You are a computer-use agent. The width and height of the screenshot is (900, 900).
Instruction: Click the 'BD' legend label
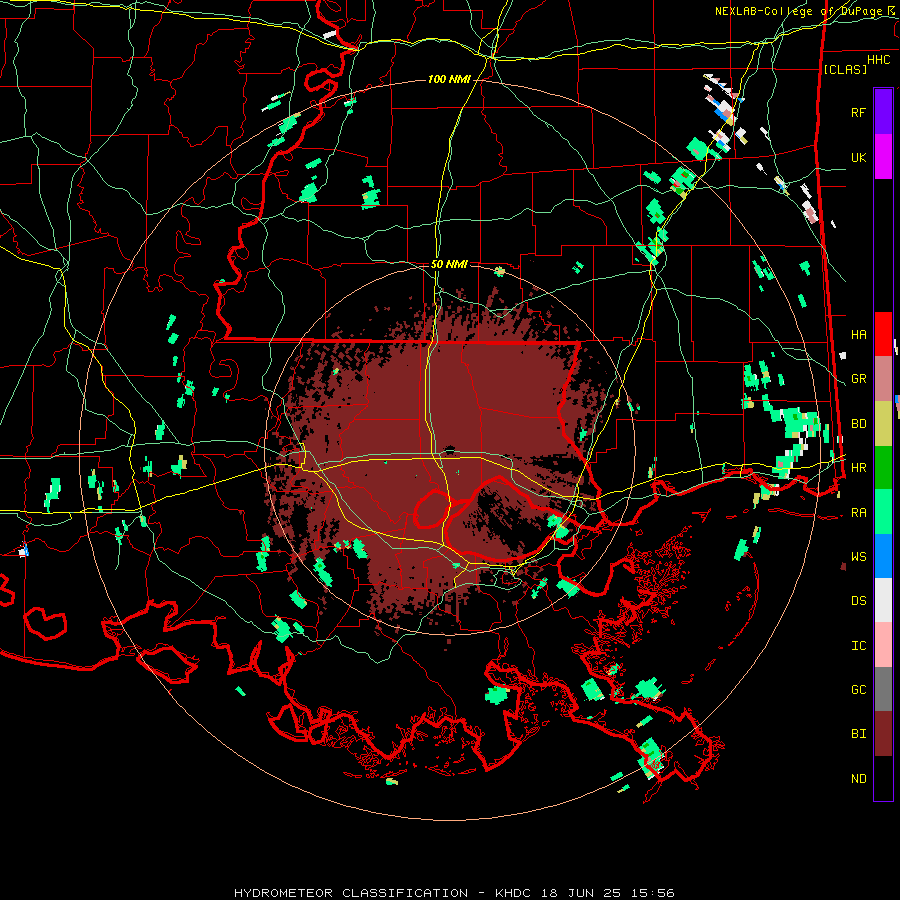point(858,424)
